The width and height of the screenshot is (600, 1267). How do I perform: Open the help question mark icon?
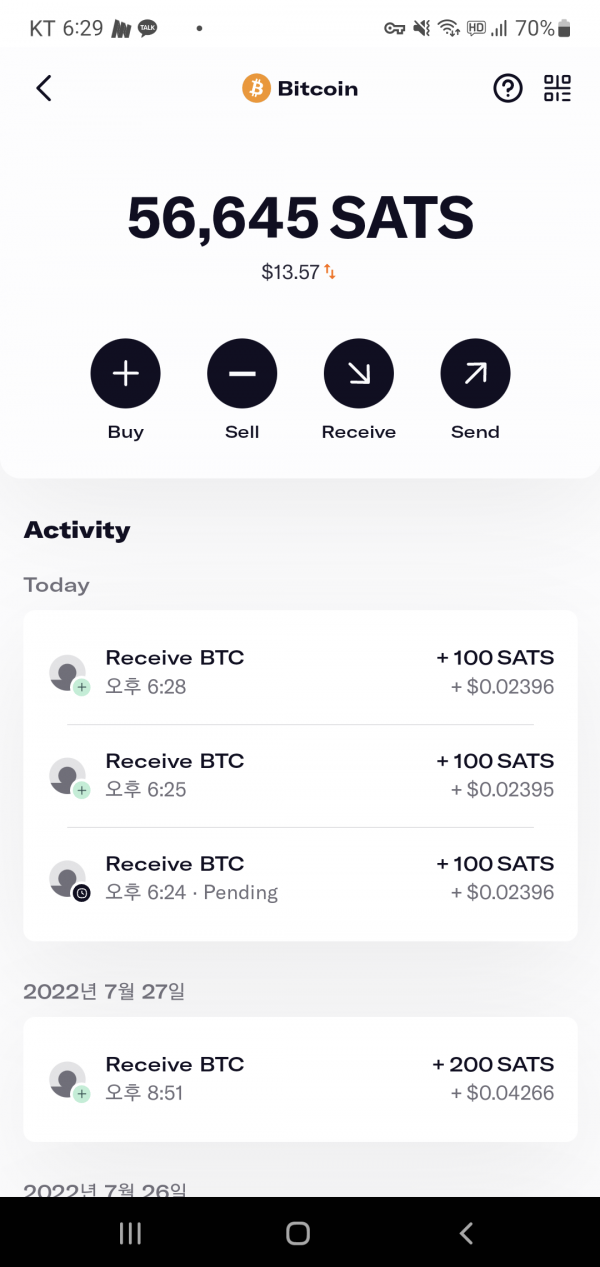click(x=508, y=89)
